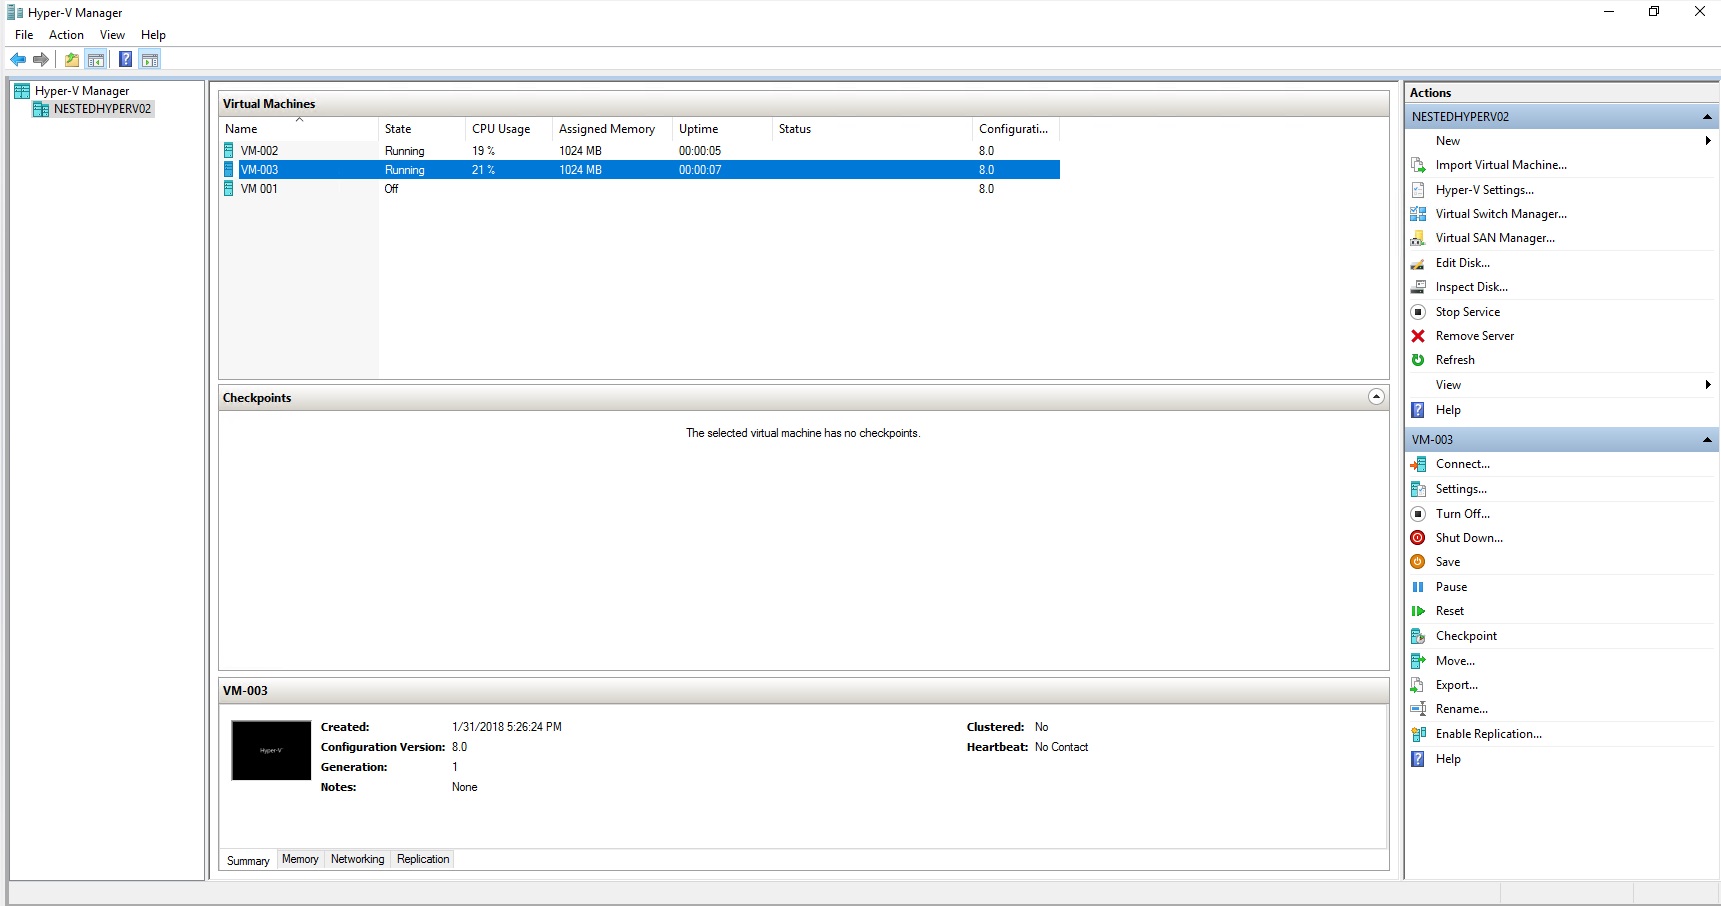The image size is (1721, 906).
Task: Click the Import Virtual Machine icon
Action: click(1418, 165)
